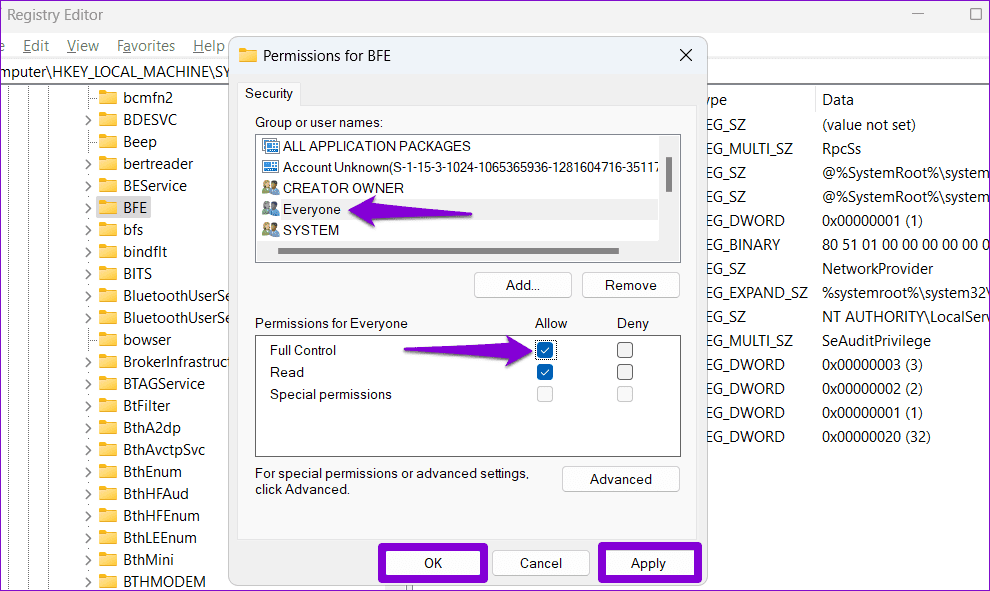The image size is (990, 591).
Task: Select the CREATOR OWNER user icon
Action: [x=270, y=188]
